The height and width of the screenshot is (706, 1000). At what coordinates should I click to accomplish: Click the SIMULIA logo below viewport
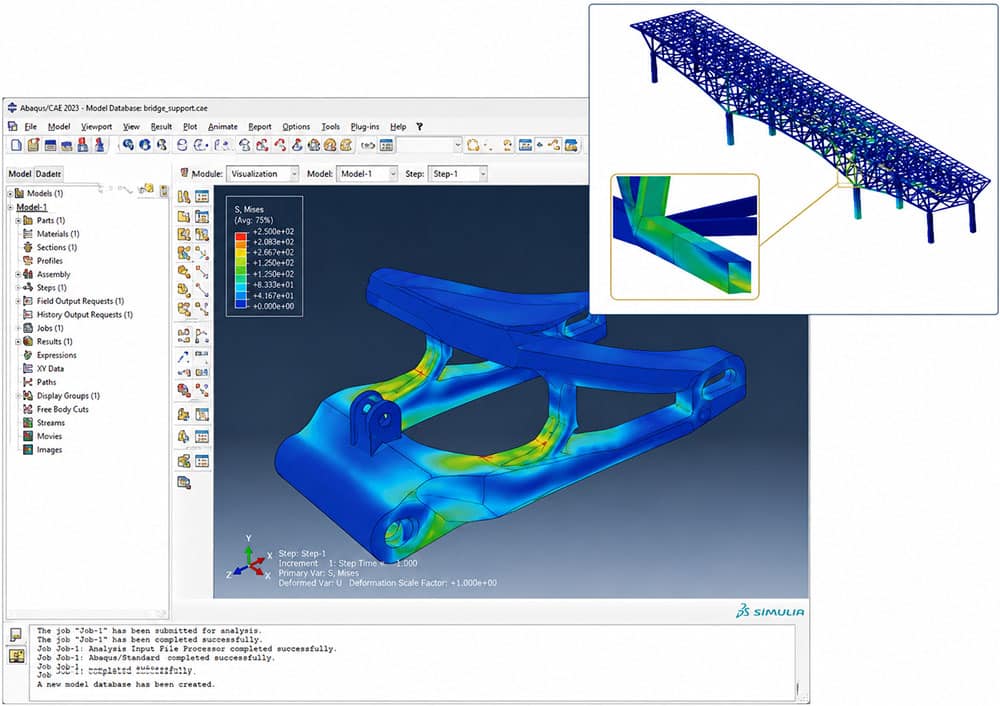(x=770, y=612)
